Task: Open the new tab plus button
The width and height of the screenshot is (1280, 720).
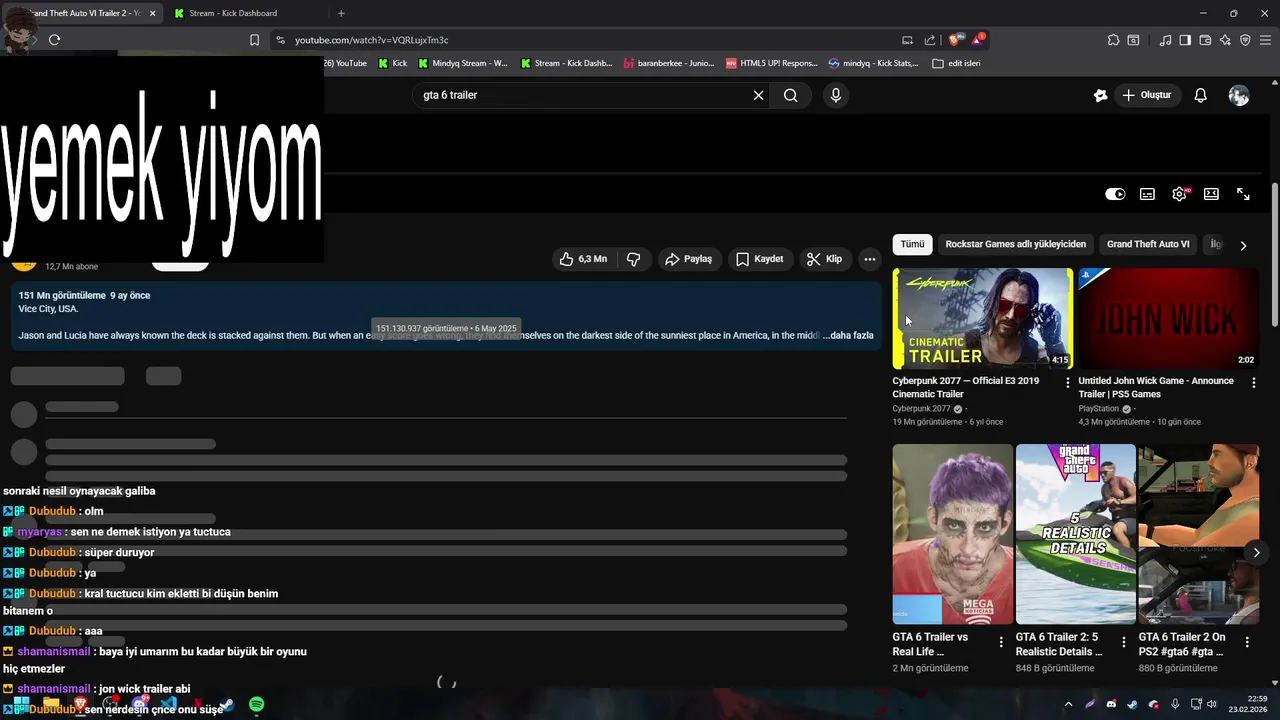Action: (341, 13)
